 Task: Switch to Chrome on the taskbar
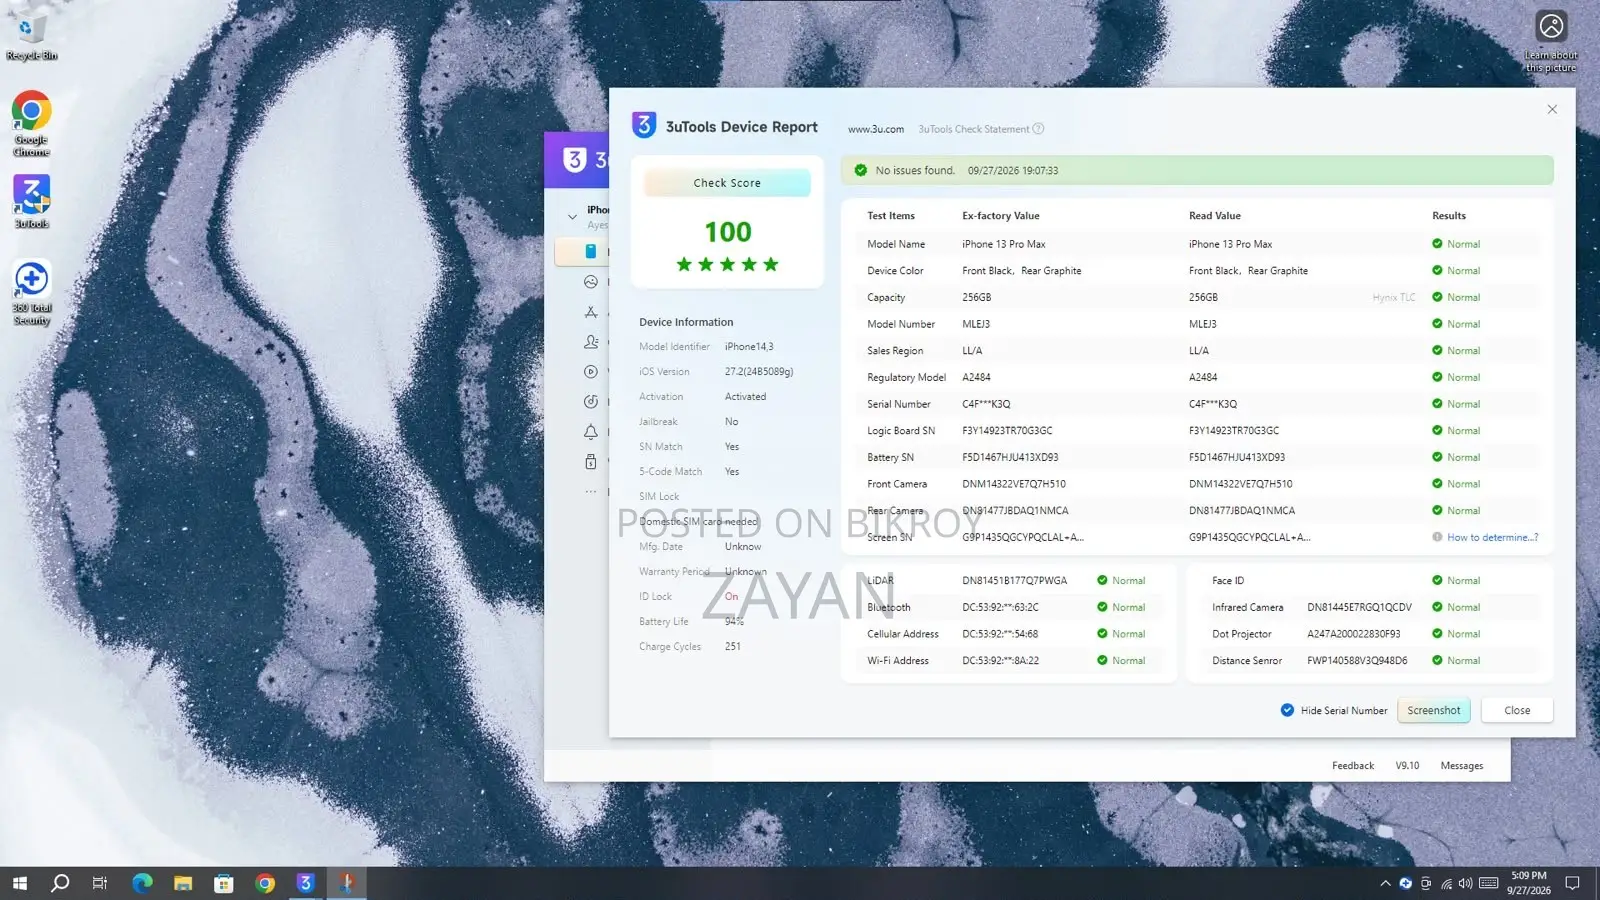pos(265,883)
